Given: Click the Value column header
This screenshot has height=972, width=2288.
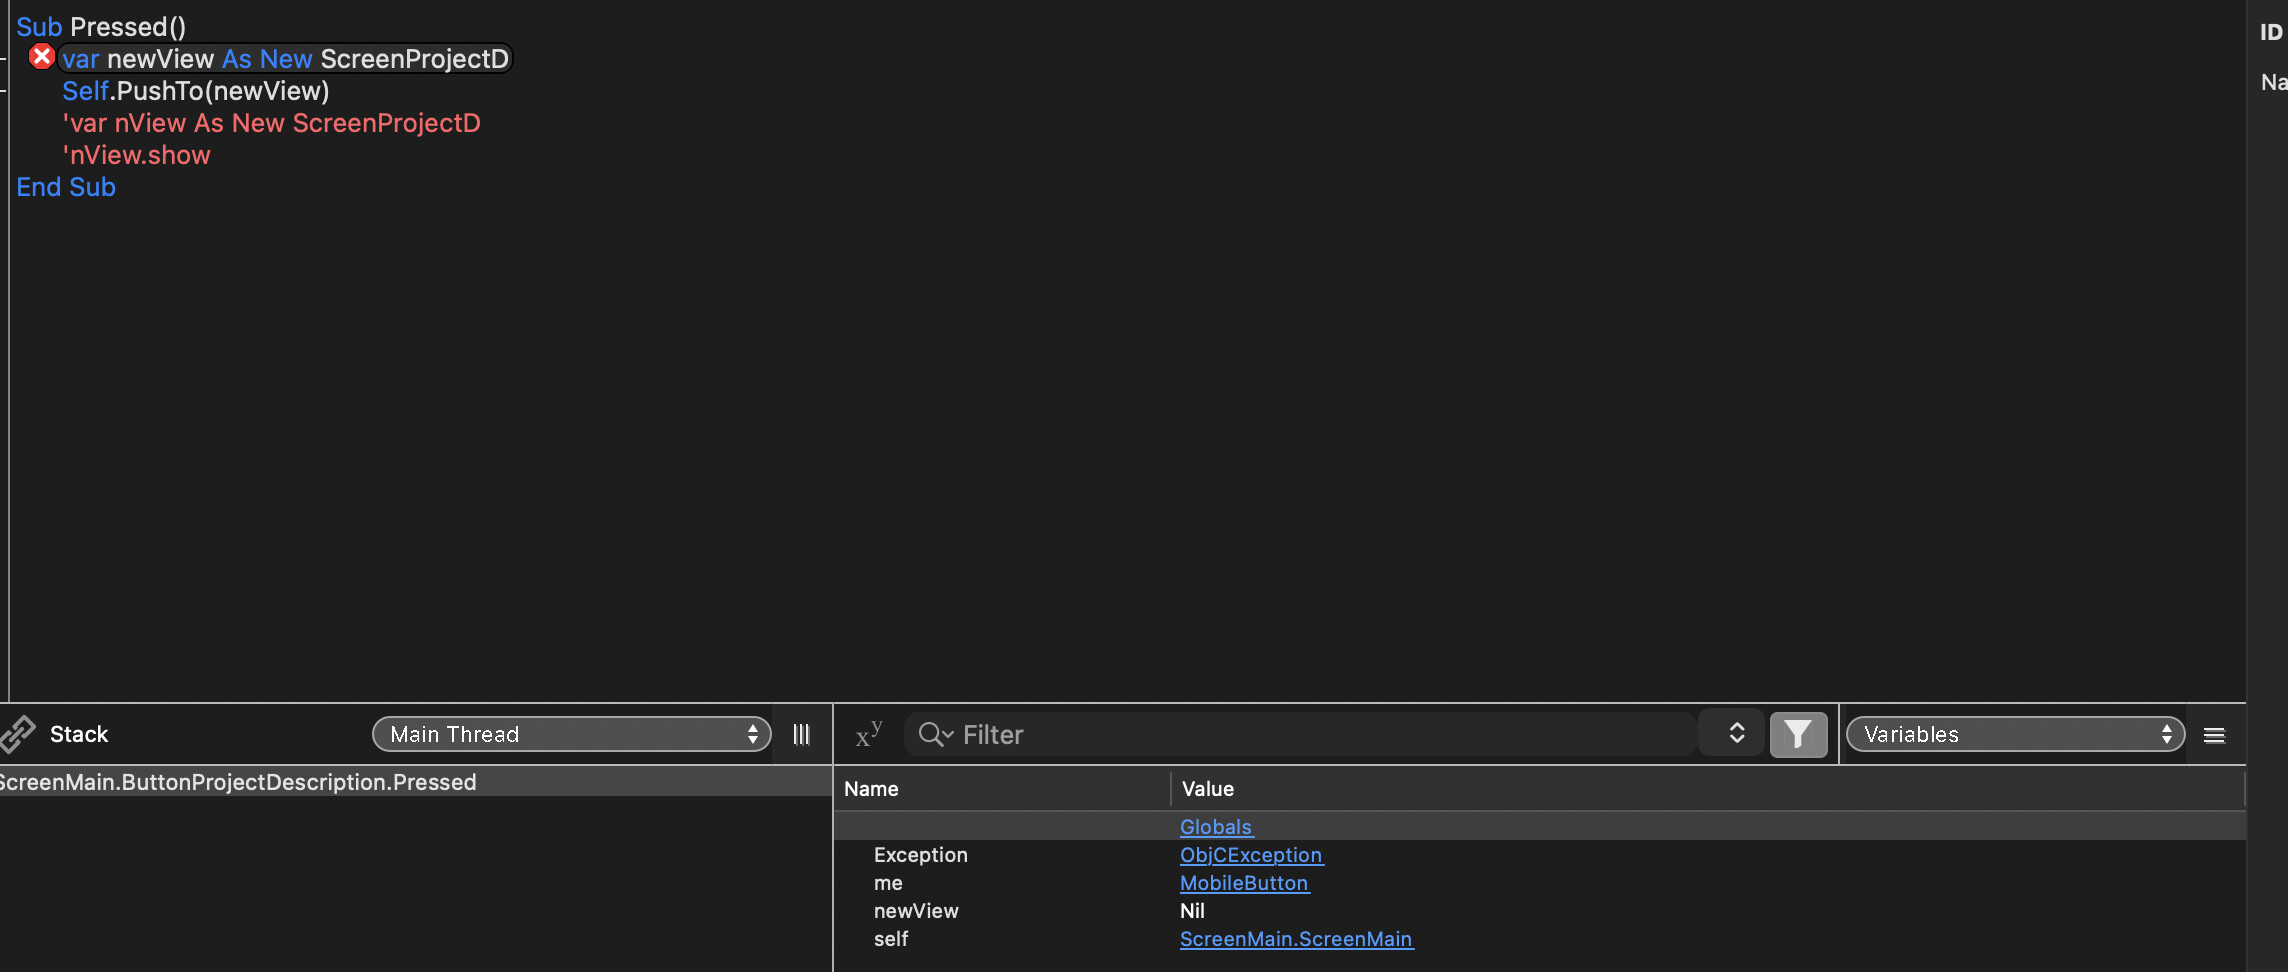Looking at the screenshot, I should point(1208,789).
